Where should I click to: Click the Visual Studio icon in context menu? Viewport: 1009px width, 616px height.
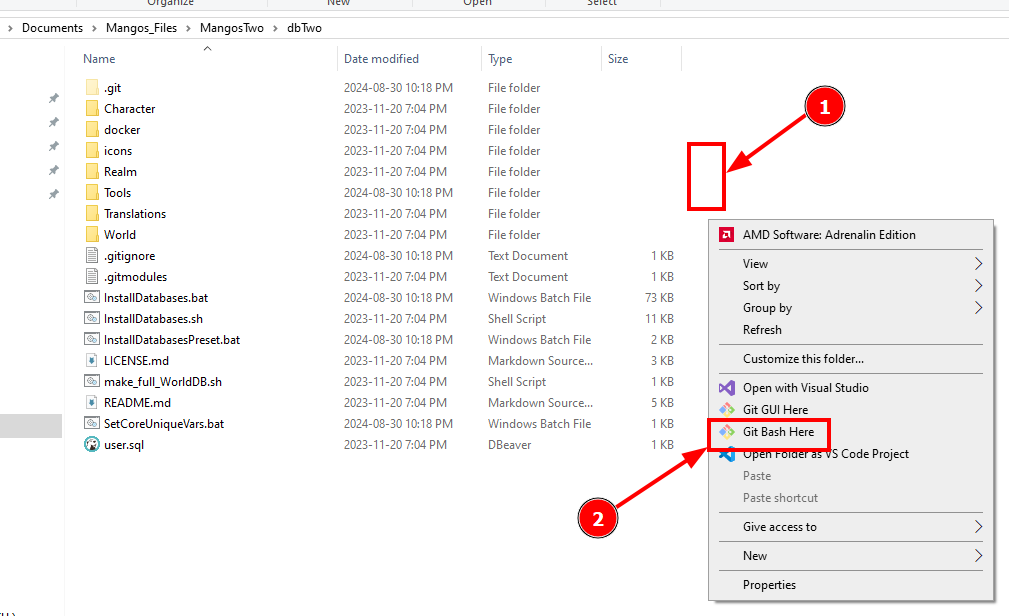click(x=727, y=388)
